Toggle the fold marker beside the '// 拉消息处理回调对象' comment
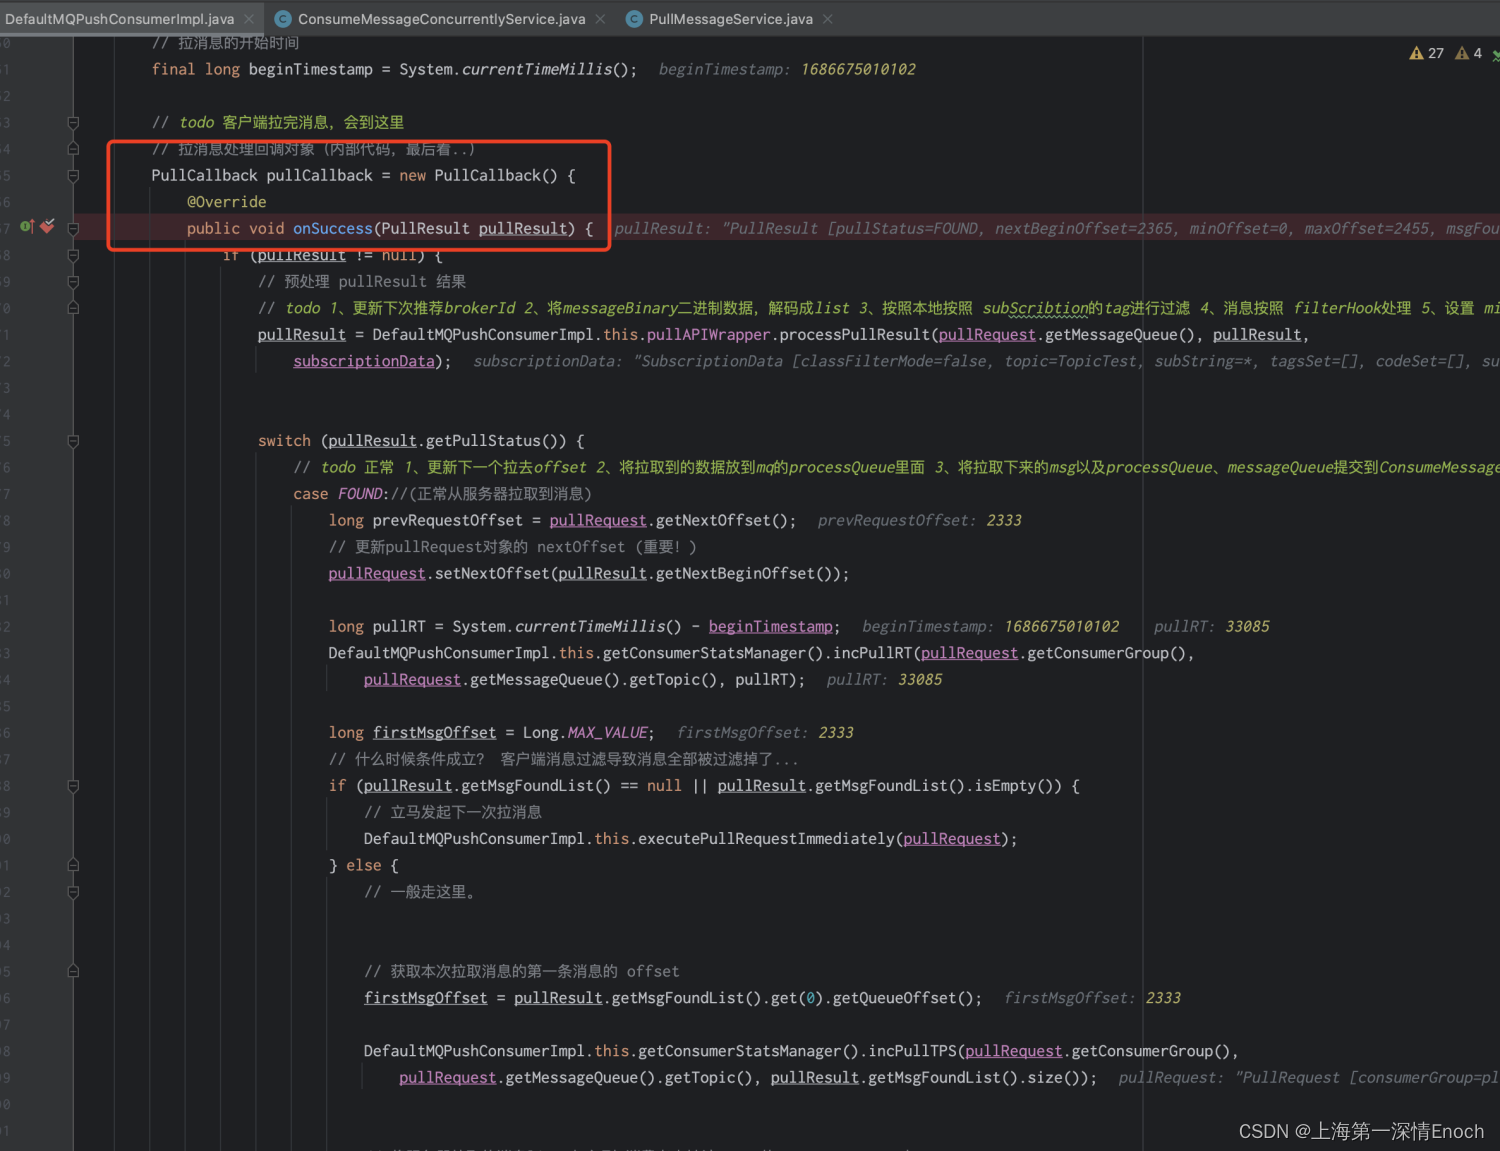 click(x=73, y=149)
